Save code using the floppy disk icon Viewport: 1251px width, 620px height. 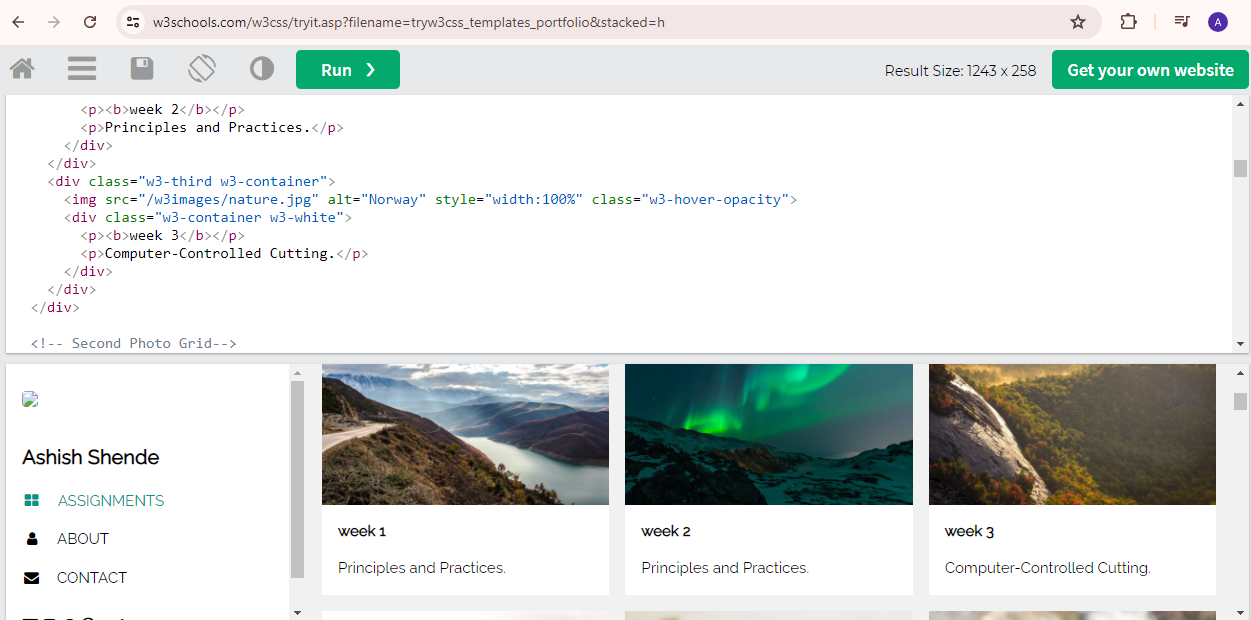tap(142, 69)
